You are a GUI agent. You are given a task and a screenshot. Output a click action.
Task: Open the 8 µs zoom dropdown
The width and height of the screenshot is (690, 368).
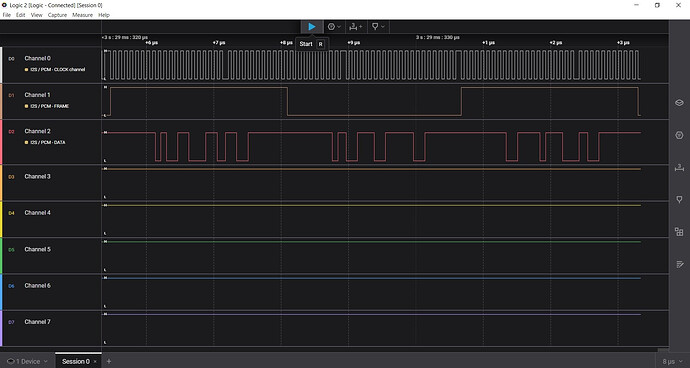click(x=672, y=362)
